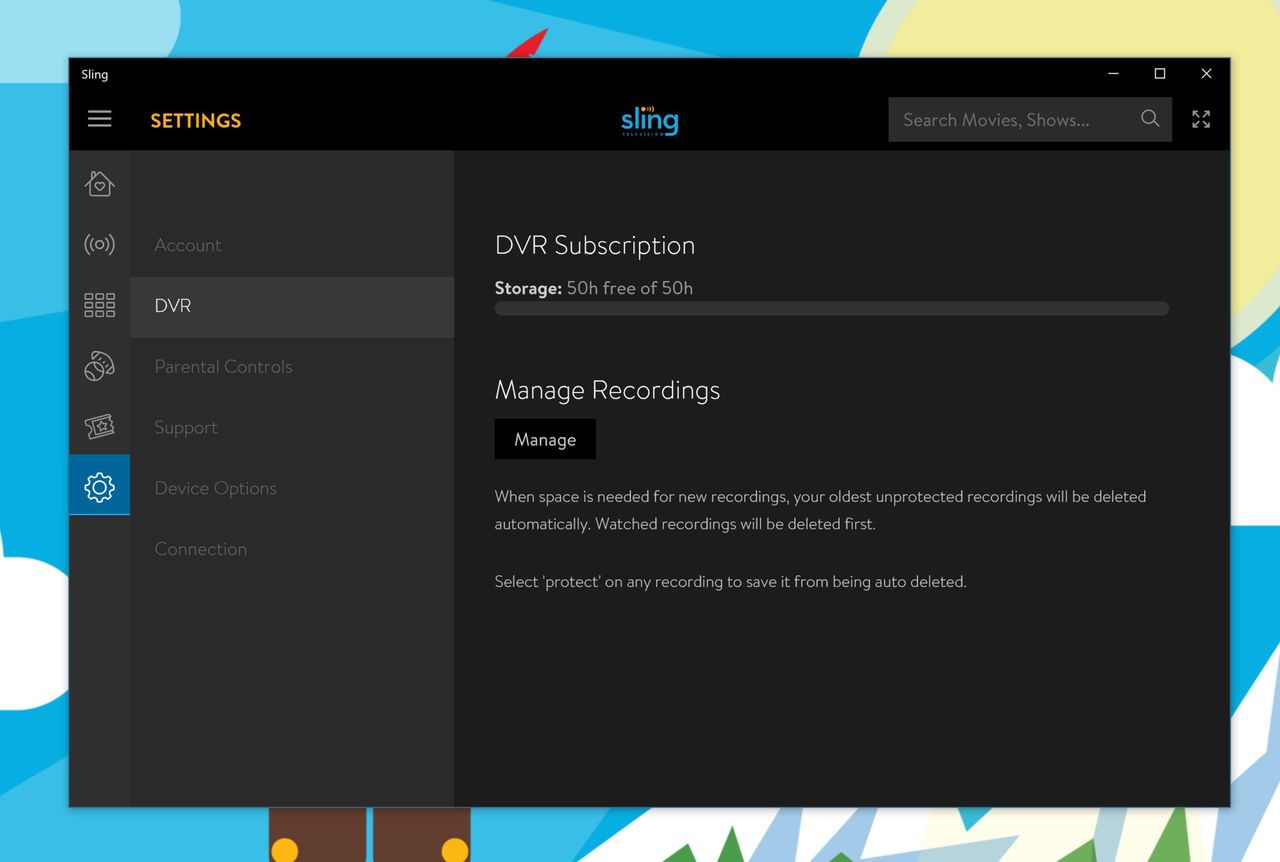Go to My TV home icon

click(x=99, y=183)
